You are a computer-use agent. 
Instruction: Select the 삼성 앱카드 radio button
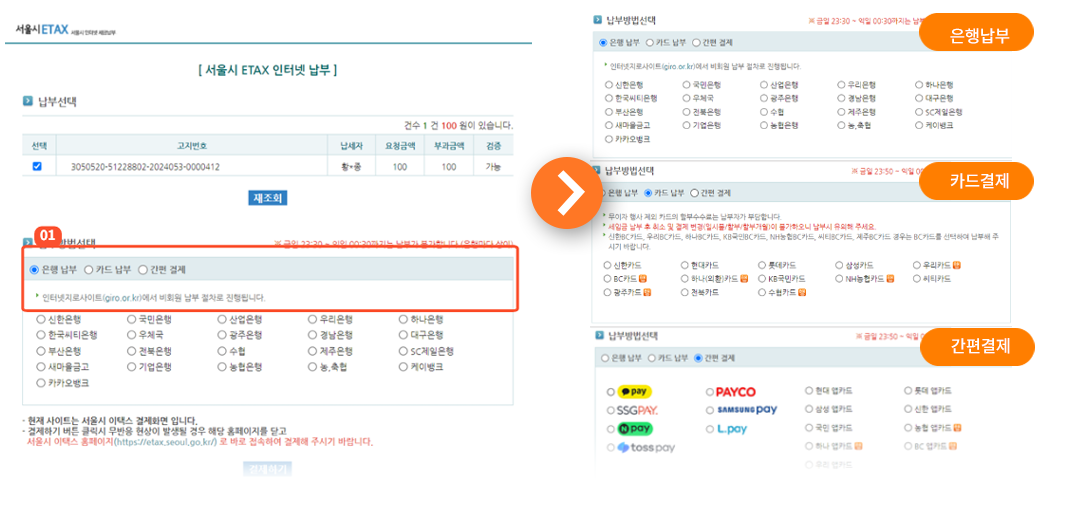(x=809, y=410)
